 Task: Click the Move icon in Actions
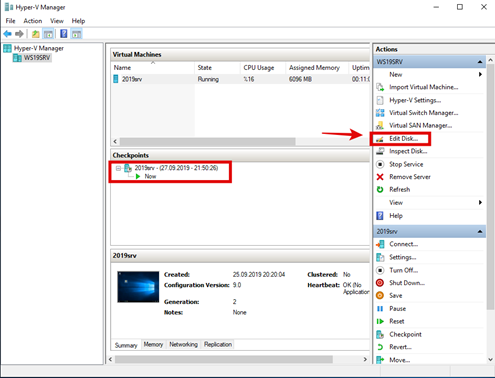[x=380, y=360]
